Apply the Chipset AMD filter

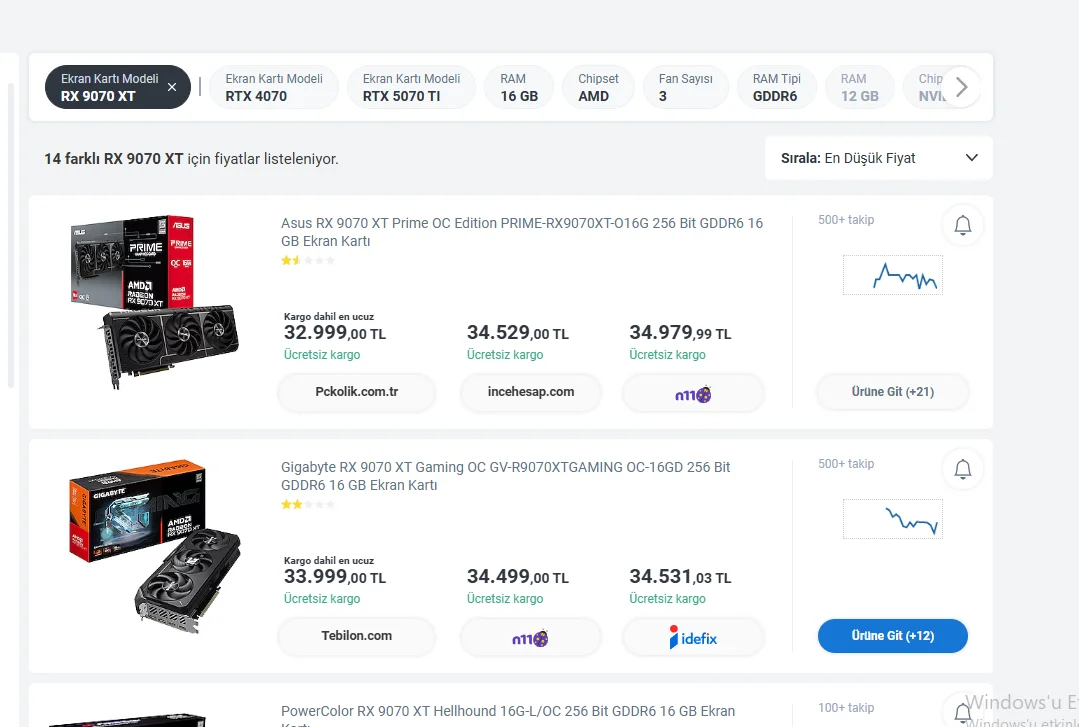tap(597, 88)
